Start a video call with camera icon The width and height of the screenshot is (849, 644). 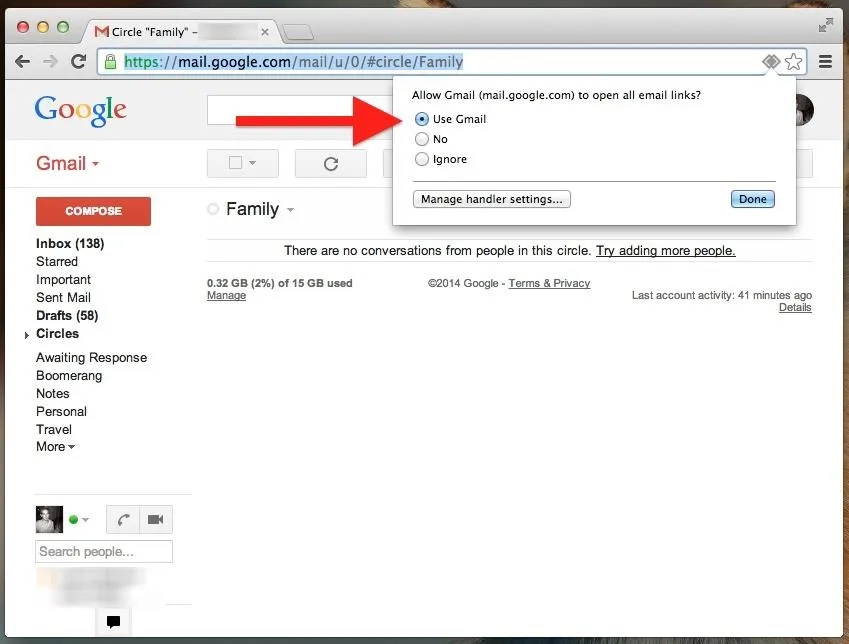coord(156,520)
